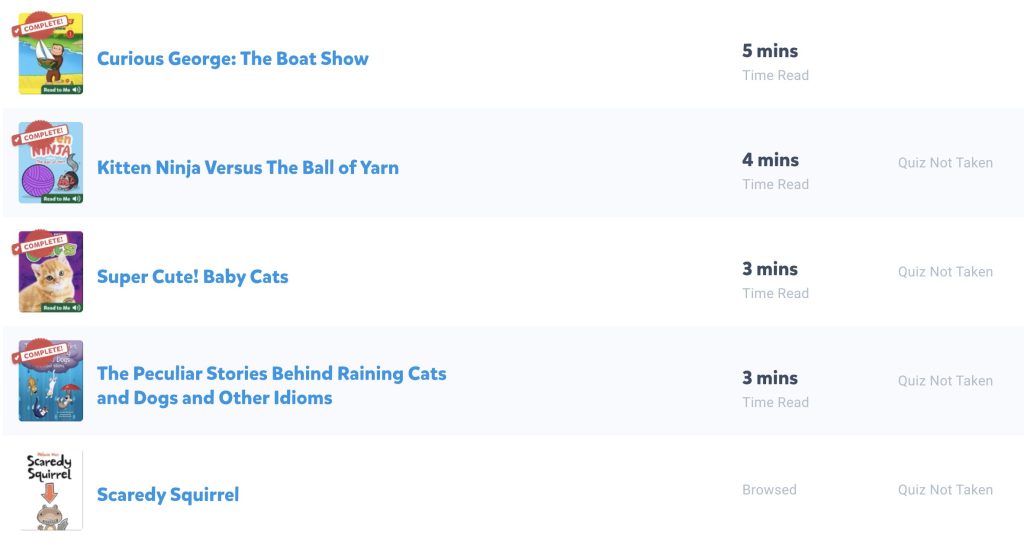Viewport: 1024px width, 552px height.
Task: Click the COMPLETE! badge on Raining Cats book
Action: pos(39,352)
